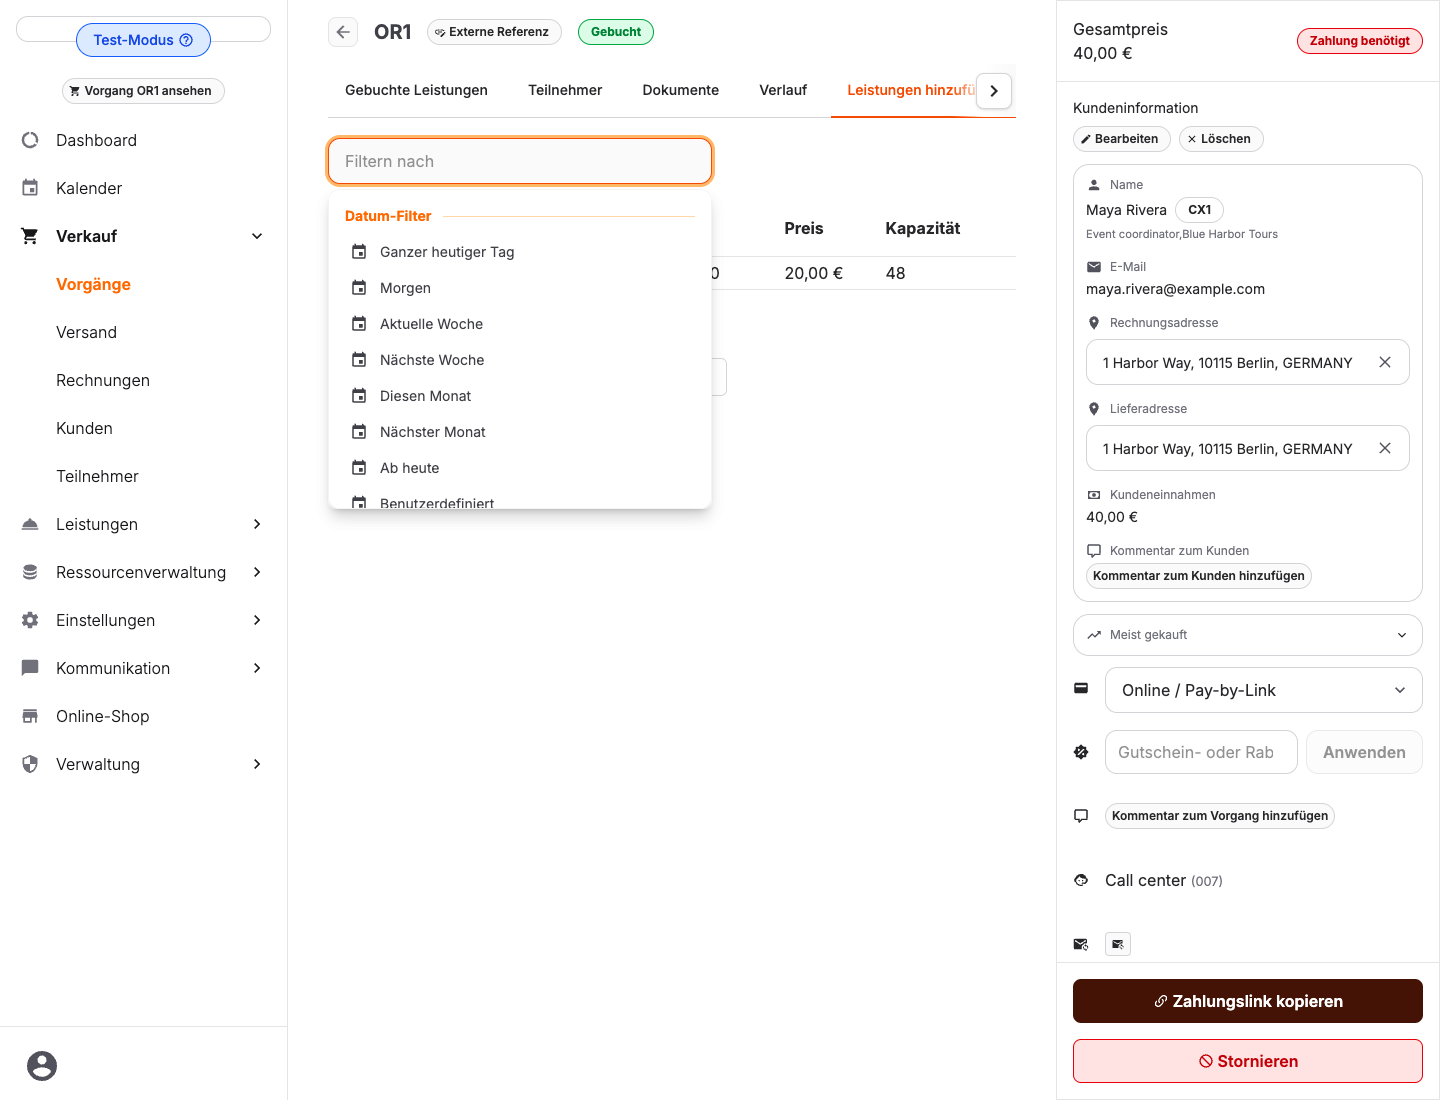Clear the Lieferadresse with its X icon
Viewport: 1440px width, 1100px height.
click(1385, 448)
